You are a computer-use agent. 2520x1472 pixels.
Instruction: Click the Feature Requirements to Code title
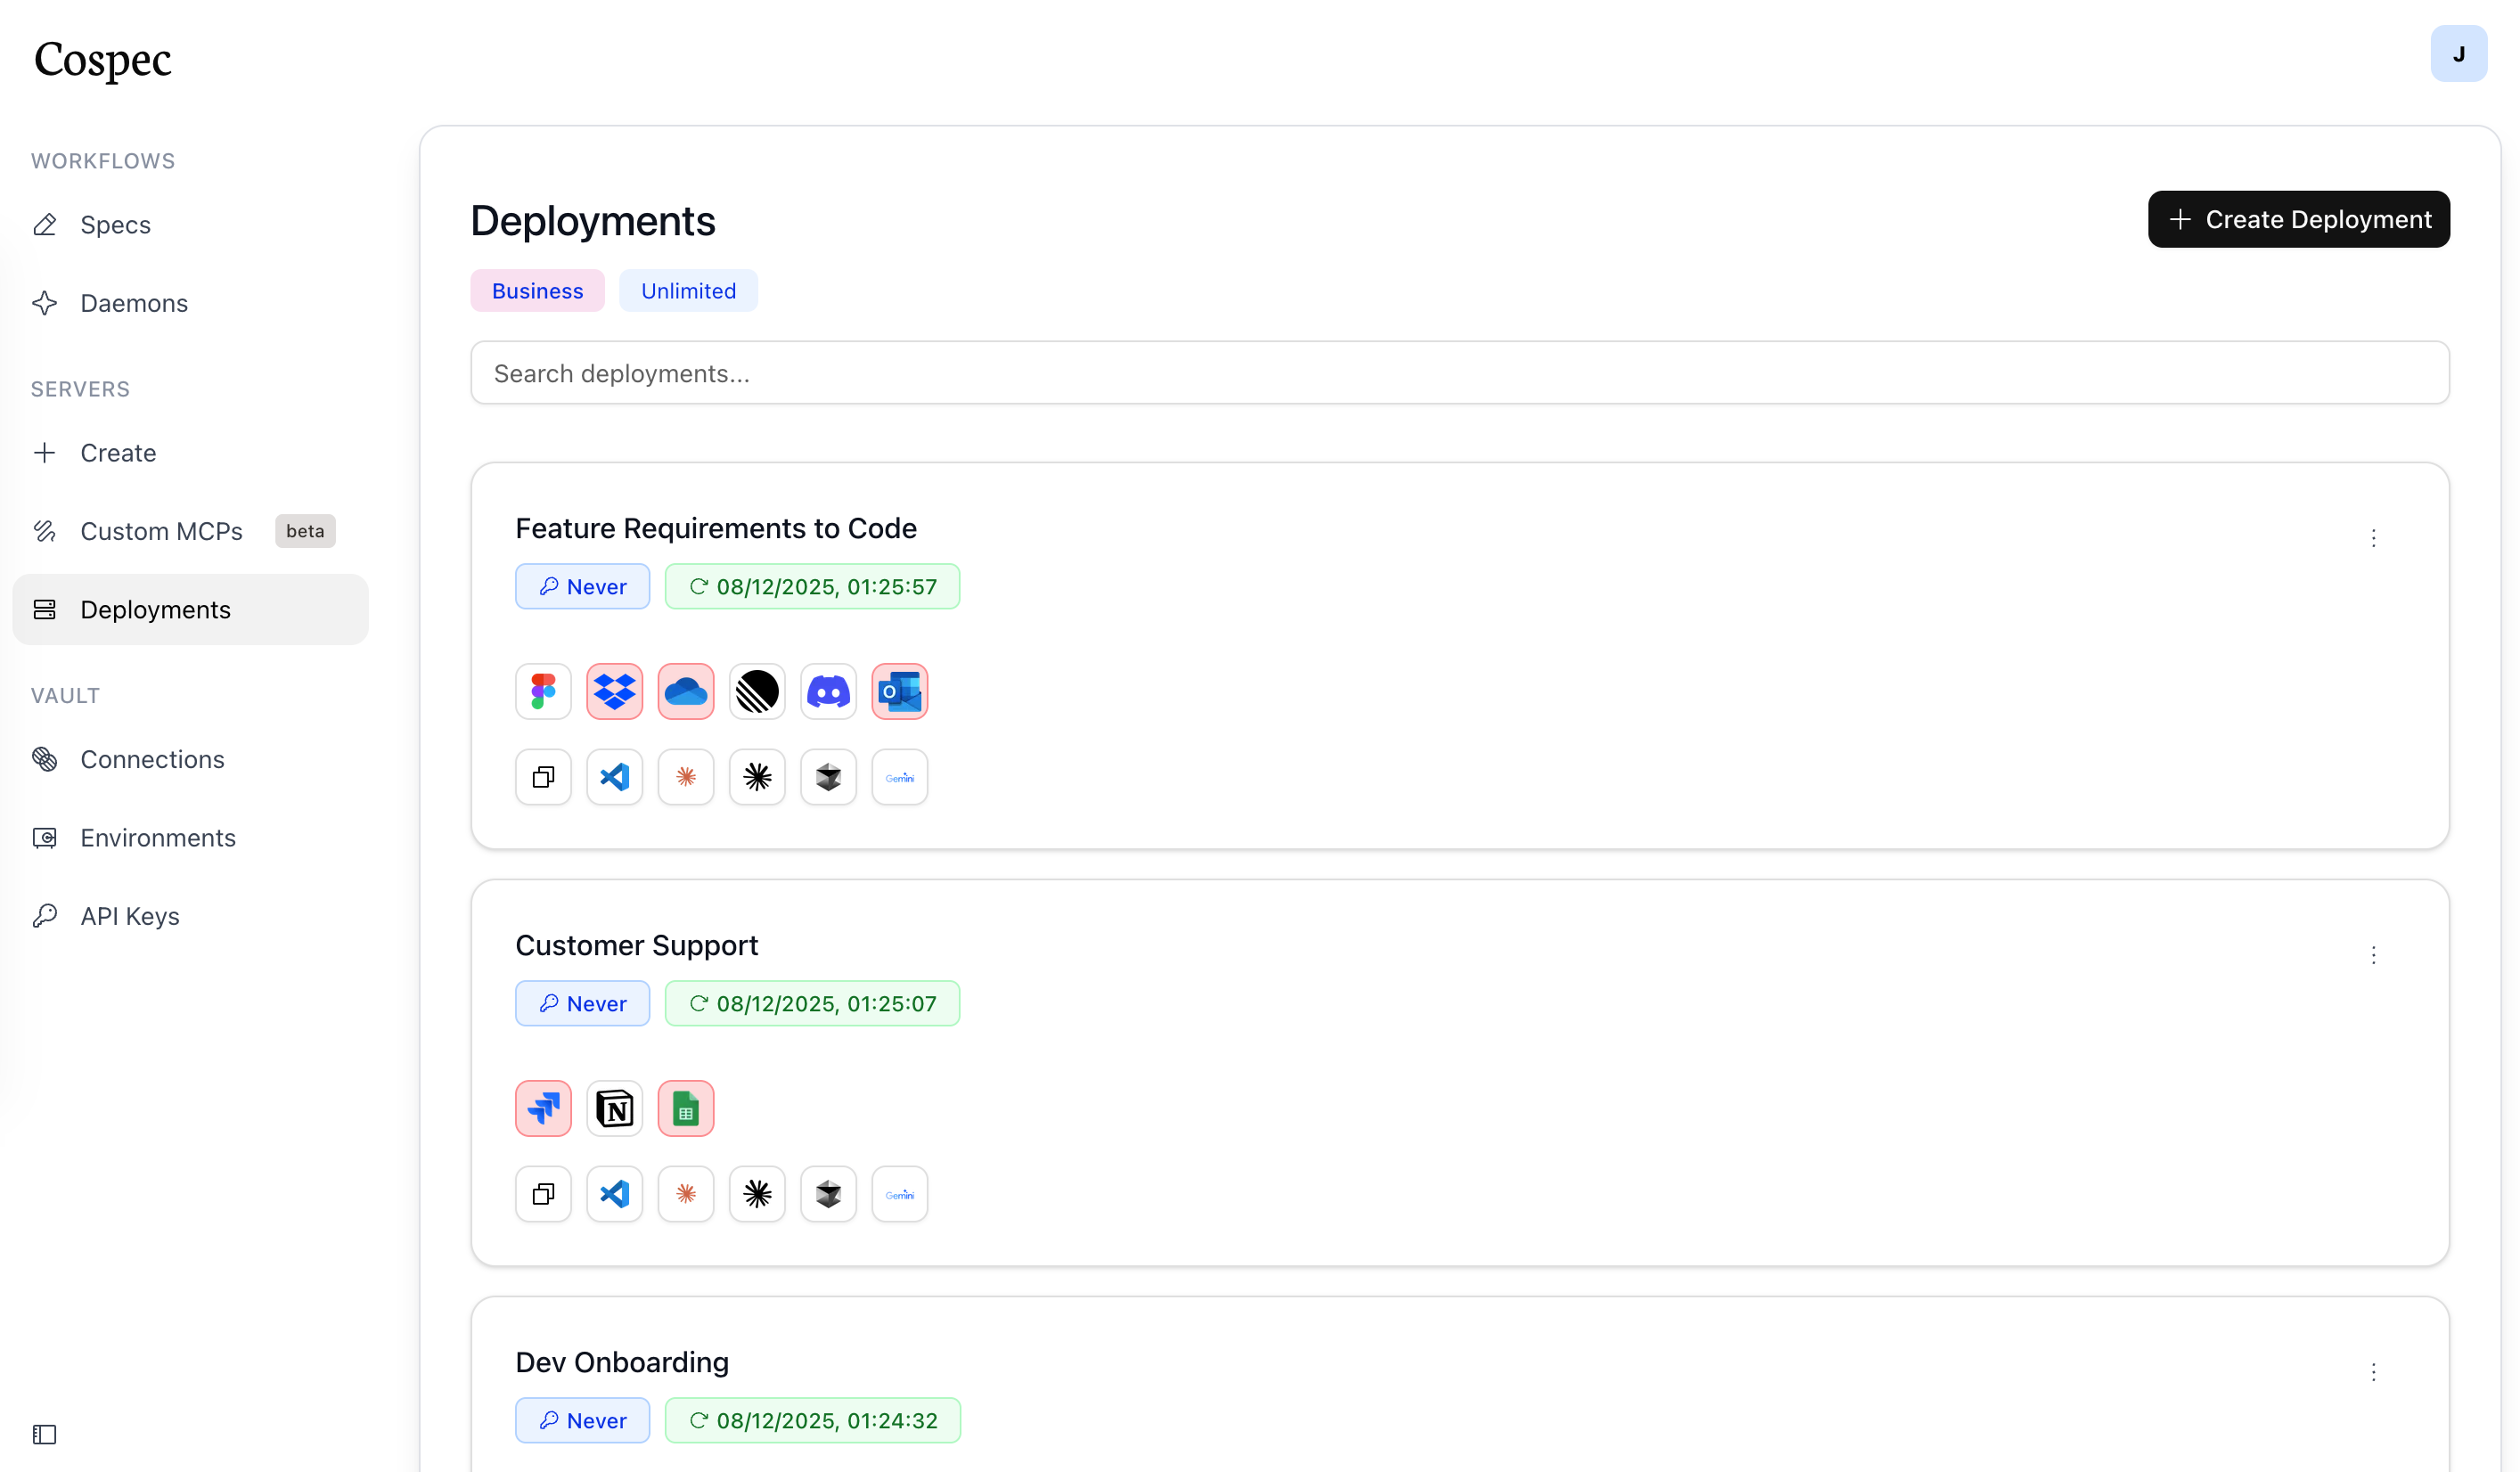(716, 528)
